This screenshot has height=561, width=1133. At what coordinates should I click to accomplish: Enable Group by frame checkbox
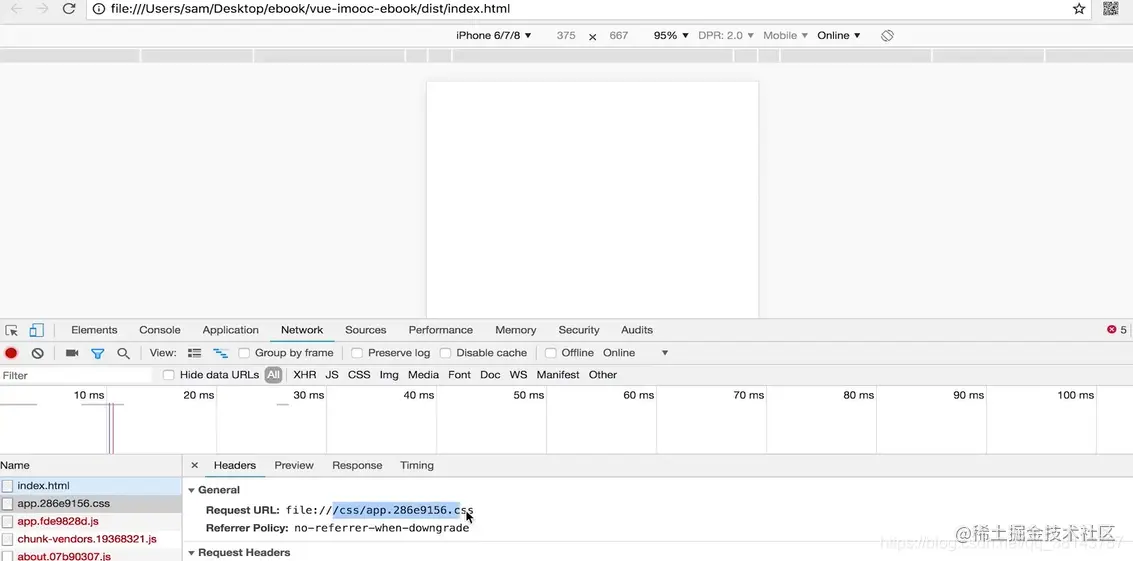click(x=244, y=353)
